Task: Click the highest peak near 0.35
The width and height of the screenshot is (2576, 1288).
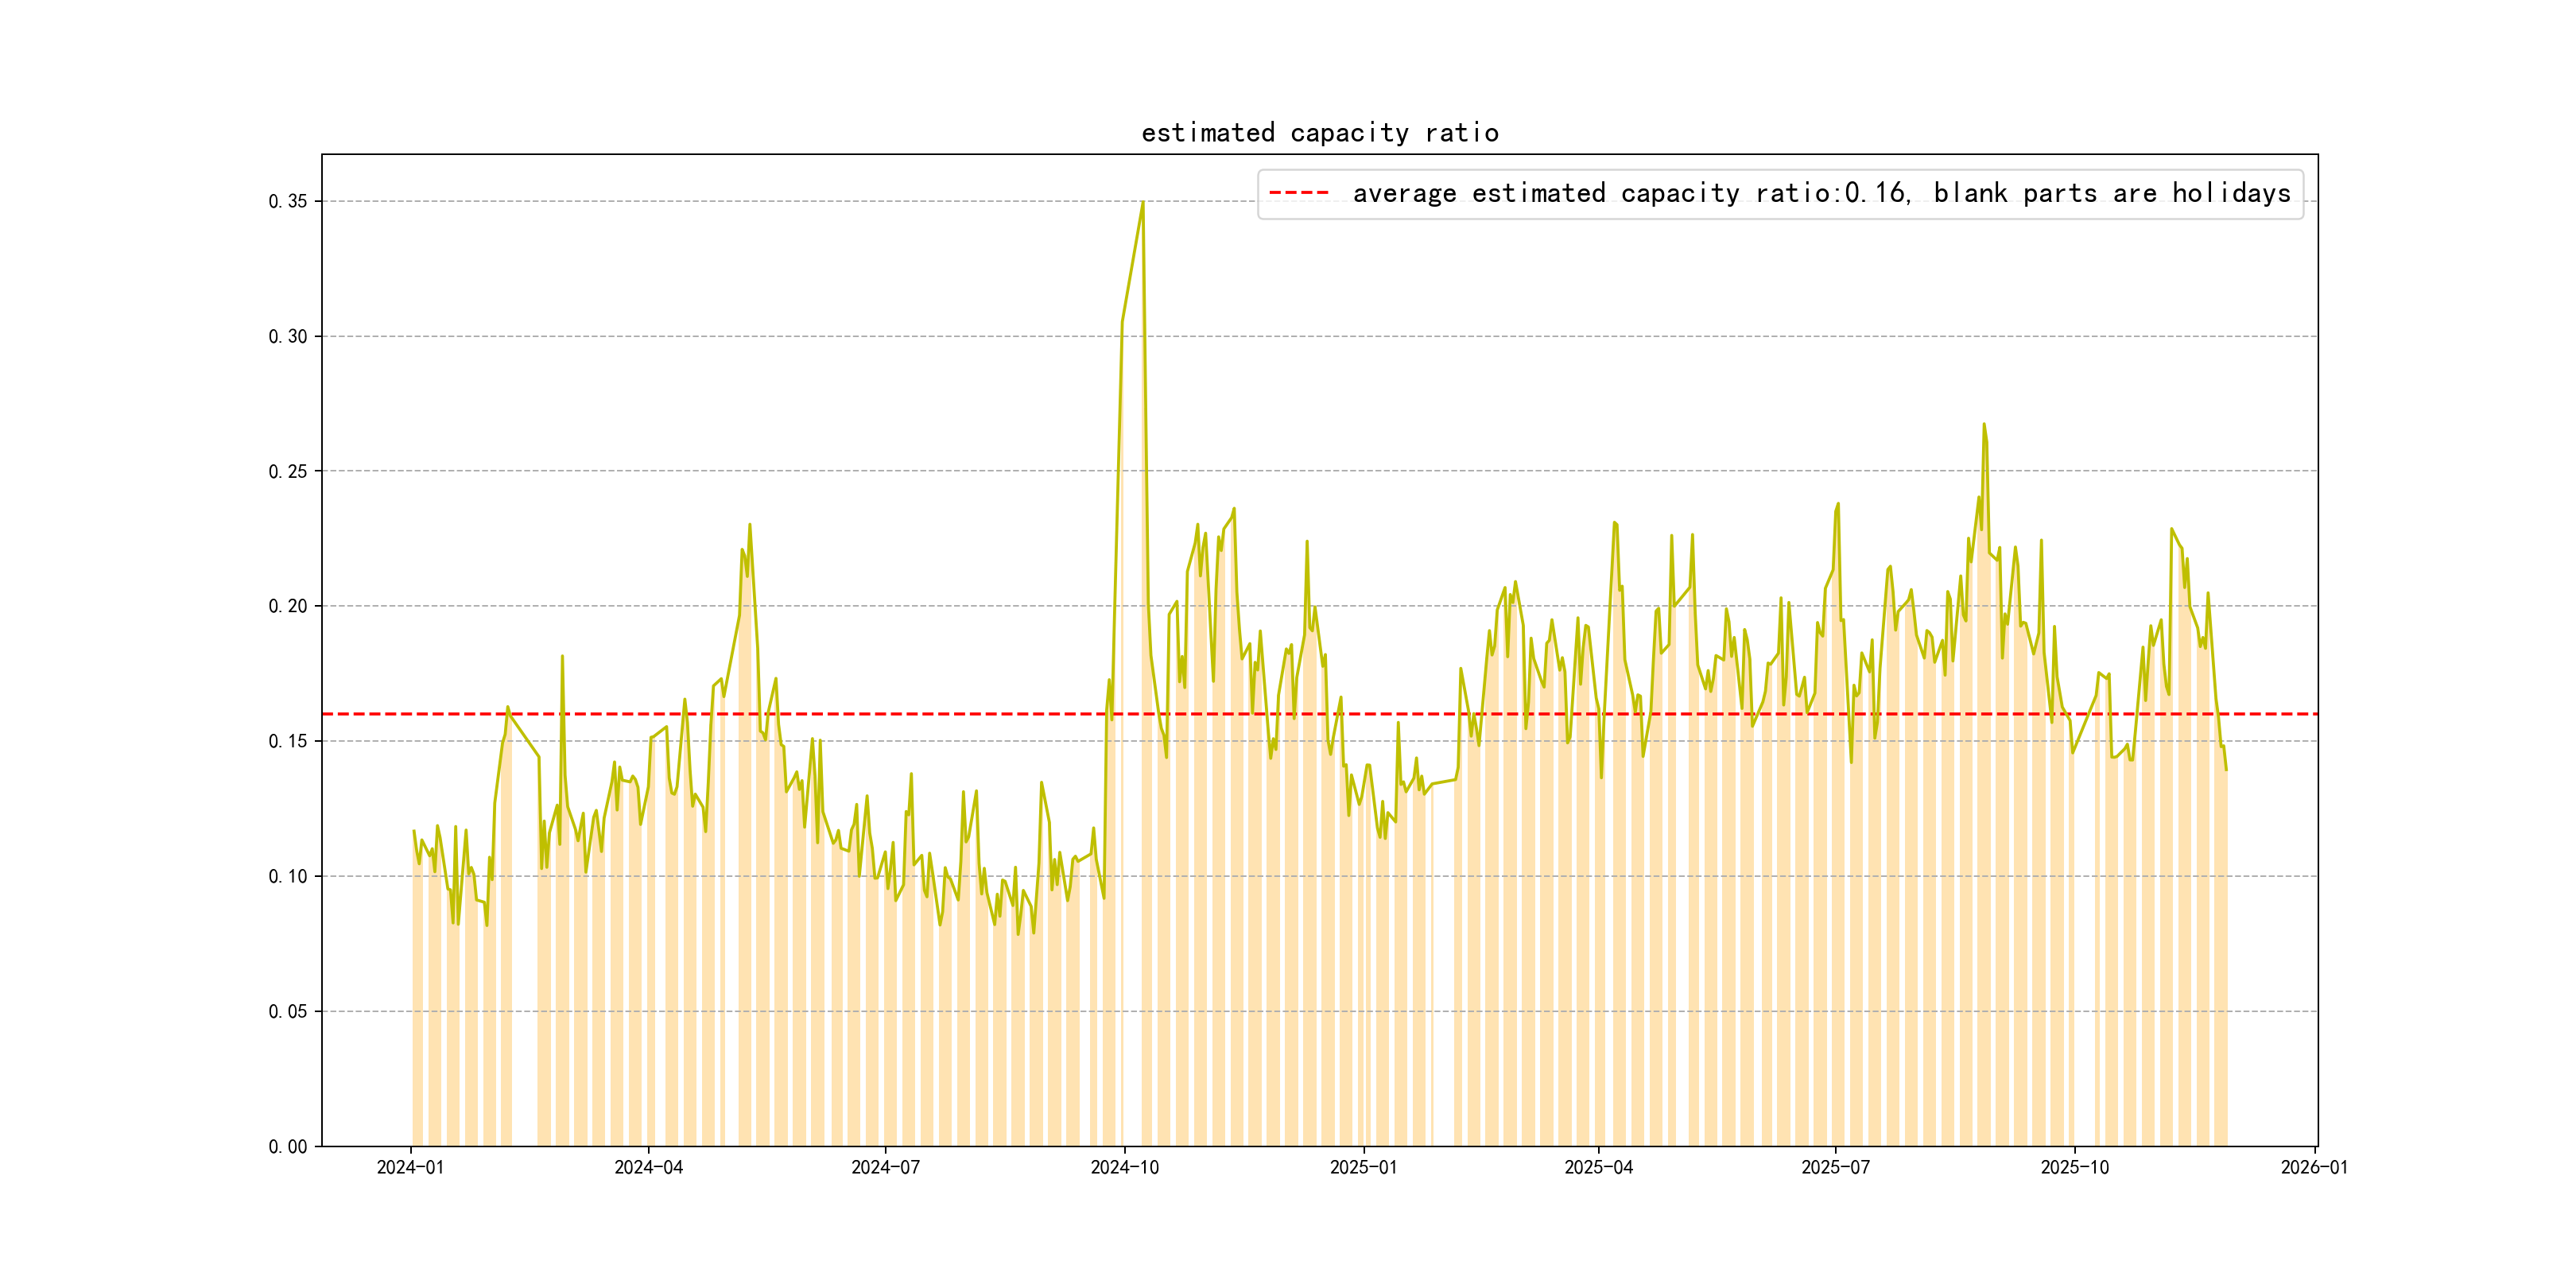Action: point(1142,203)
